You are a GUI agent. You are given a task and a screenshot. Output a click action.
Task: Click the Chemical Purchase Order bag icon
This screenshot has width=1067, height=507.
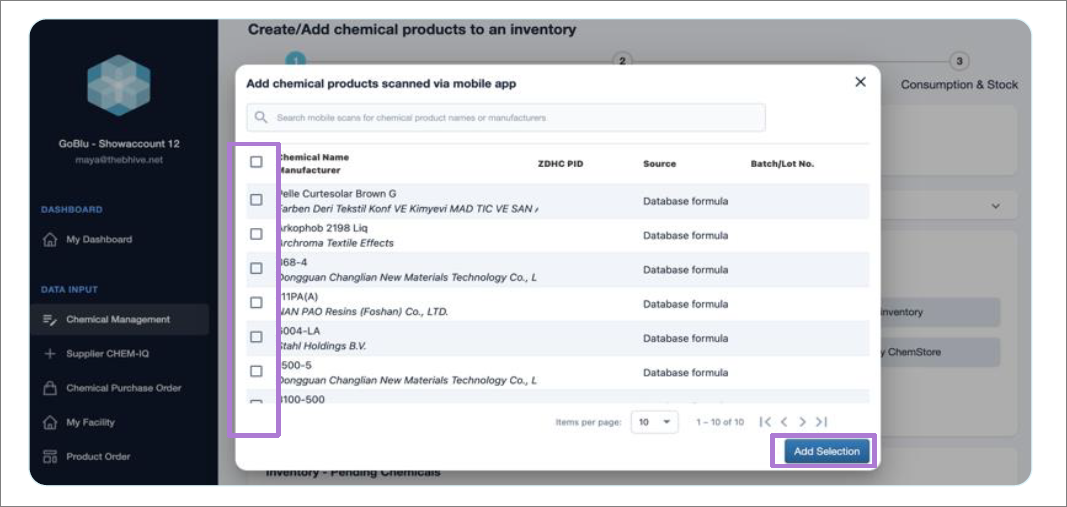pos(50,388)
